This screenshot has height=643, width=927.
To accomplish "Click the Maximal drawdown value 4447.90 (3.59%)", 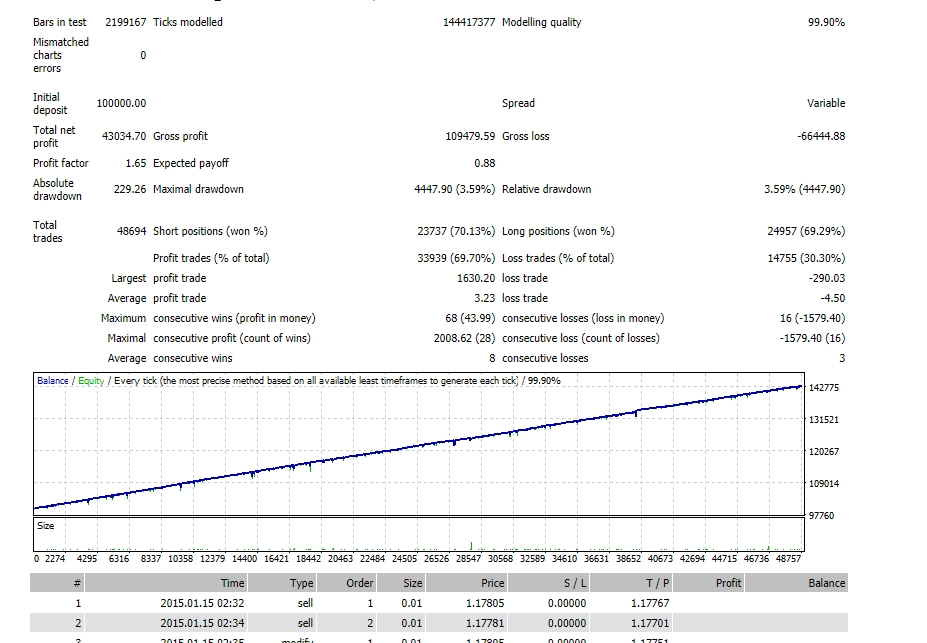I will click(x=455, y=190).
